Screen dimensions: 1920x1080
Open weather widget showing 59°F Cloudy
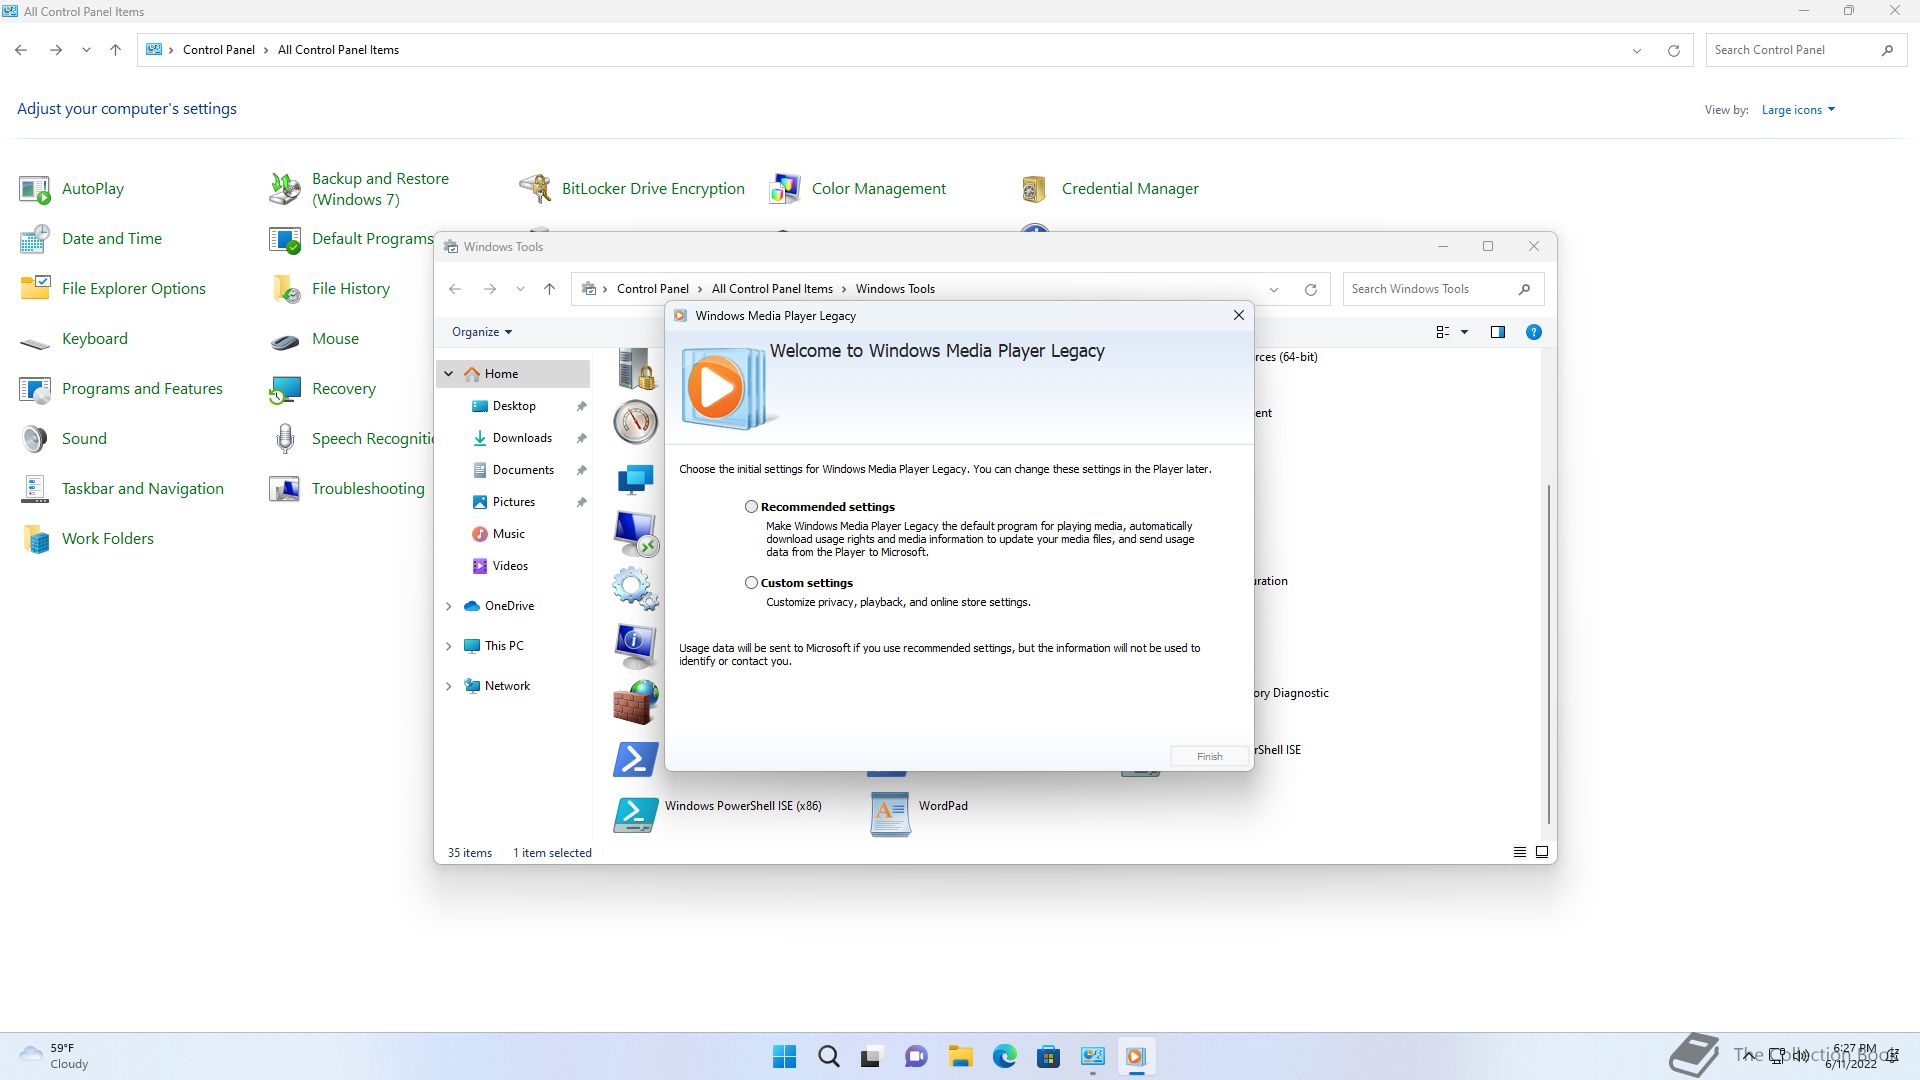click(x=55, y=1056)
